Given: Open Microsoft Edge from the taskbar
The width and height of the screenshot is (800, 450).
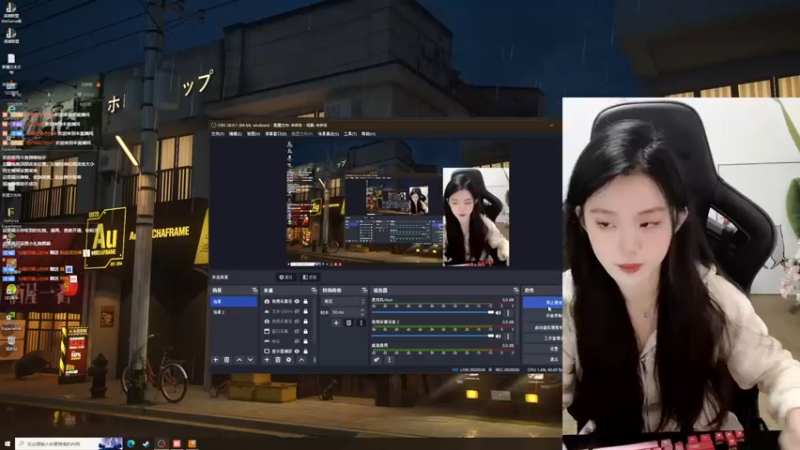Looking at the screenshot, I should (x=131, y=444).
